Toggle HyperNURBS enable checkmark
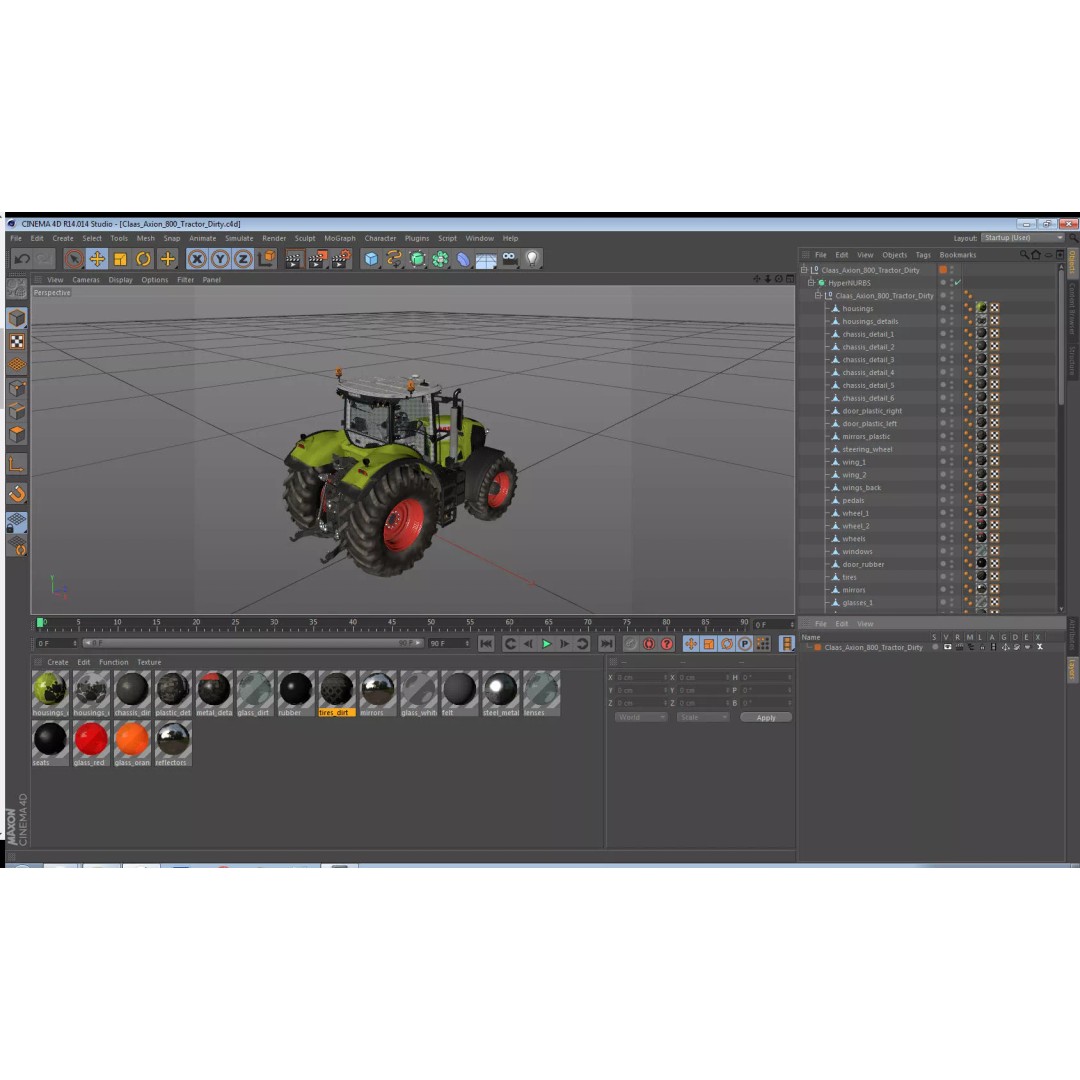The height and width of the screenshot is (1080, 1080). (x=957, y=283)
